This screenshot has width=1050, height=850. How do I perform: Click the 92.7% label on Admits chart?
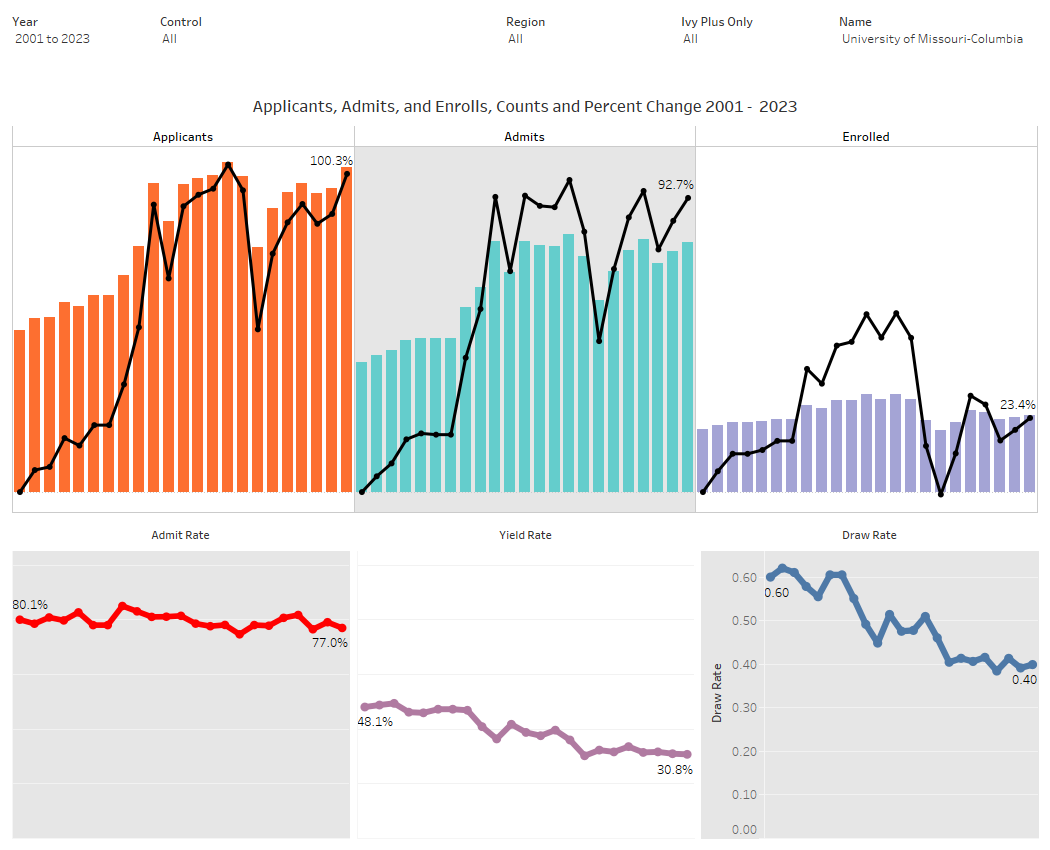[x=675, y=185]
